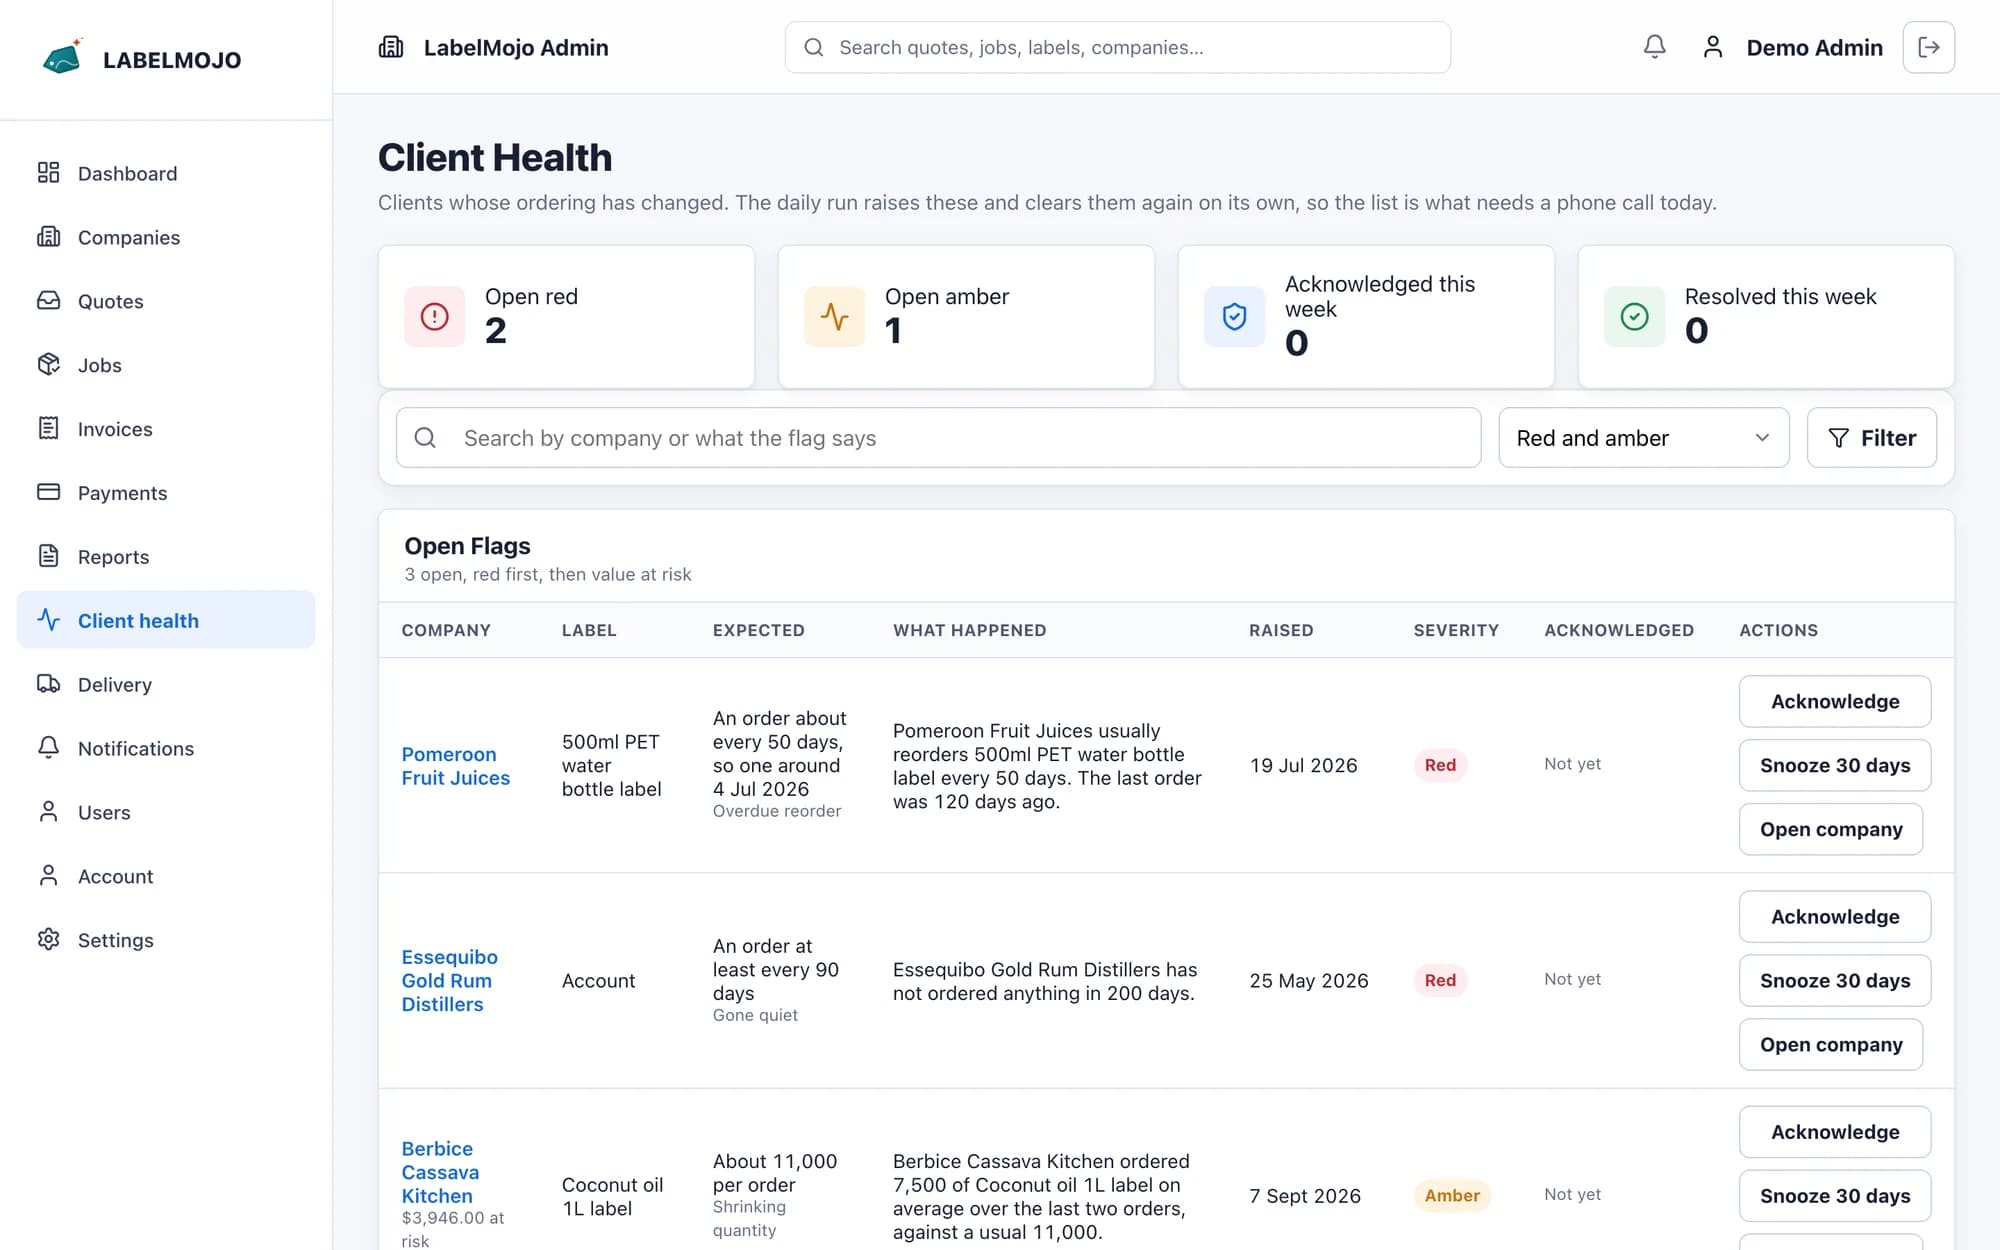Open Users page from sidebar
The width and height of the screenshot is (2000, 1250).
[166, 812]
